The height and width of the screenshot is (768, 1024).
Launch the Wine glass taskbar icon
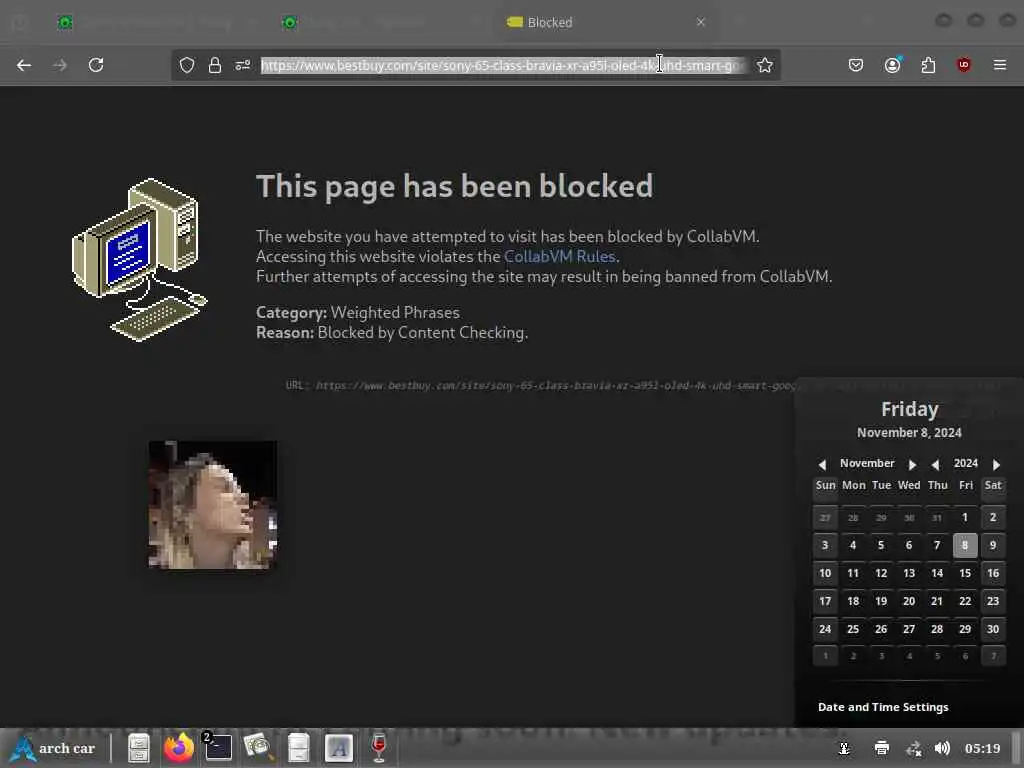[379, 748]
